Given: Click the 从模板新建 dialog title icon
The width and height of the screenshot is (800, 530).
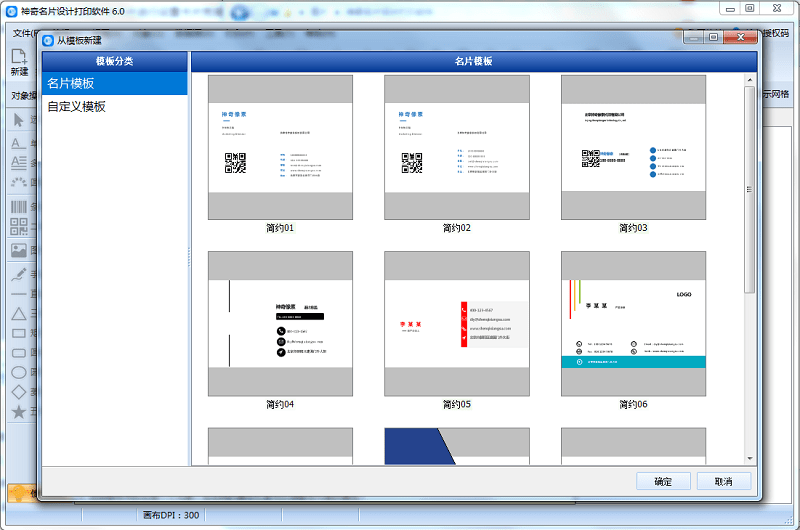Looking at the screenshot, I should coord(48,40).
